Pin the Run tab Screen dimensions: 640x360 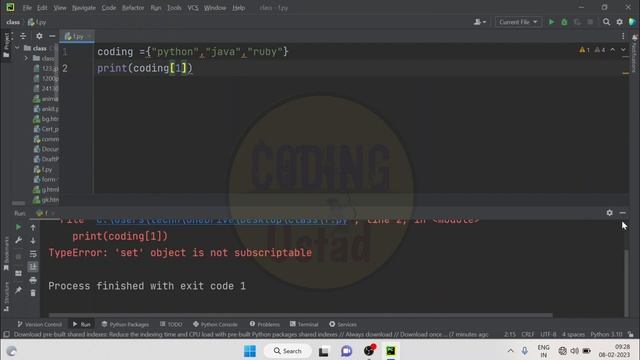[18, 290]
